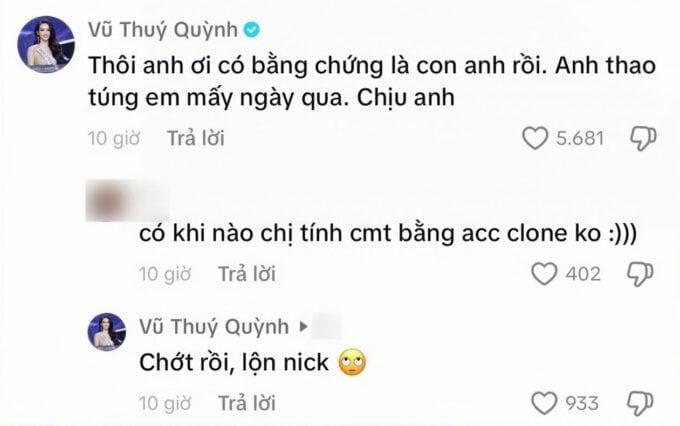Image resolution: width=680 pixels, height=426 pixels.
Task: Click the top comment's 10 giờ timestamp
Action: coord(114,138)
